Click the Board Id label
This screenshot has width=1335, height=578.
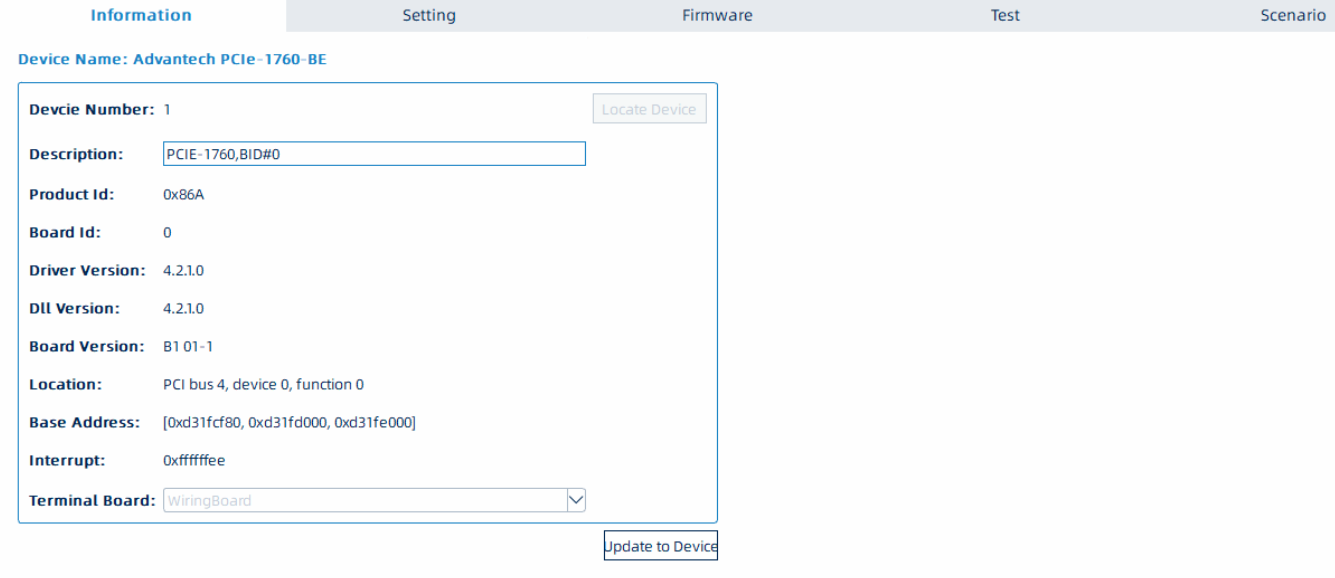pos(65,232)
